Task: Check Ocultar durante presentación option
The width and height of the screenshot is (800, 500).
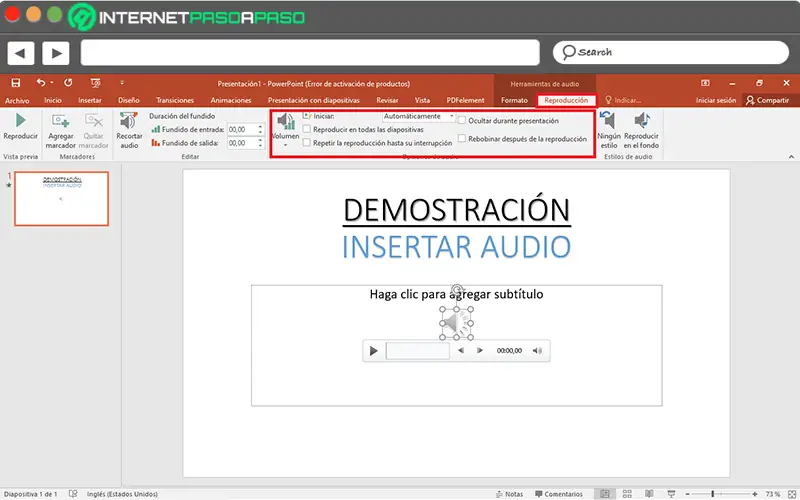Action: click(x=461, y=120)
